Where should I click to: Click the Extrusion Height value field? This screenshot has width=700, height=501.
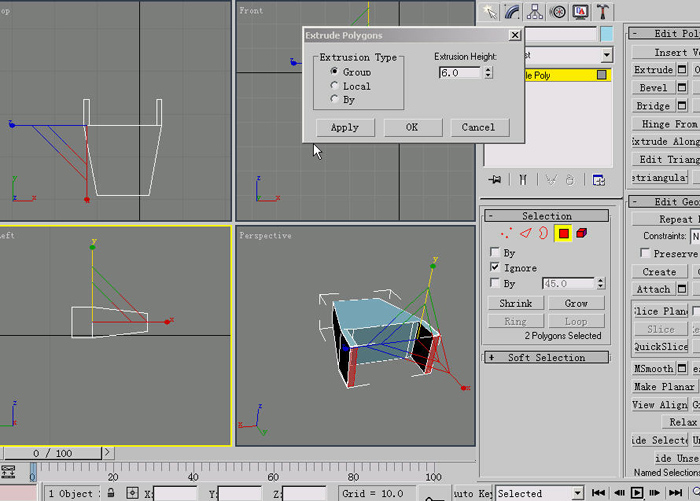tap(459, 72)
